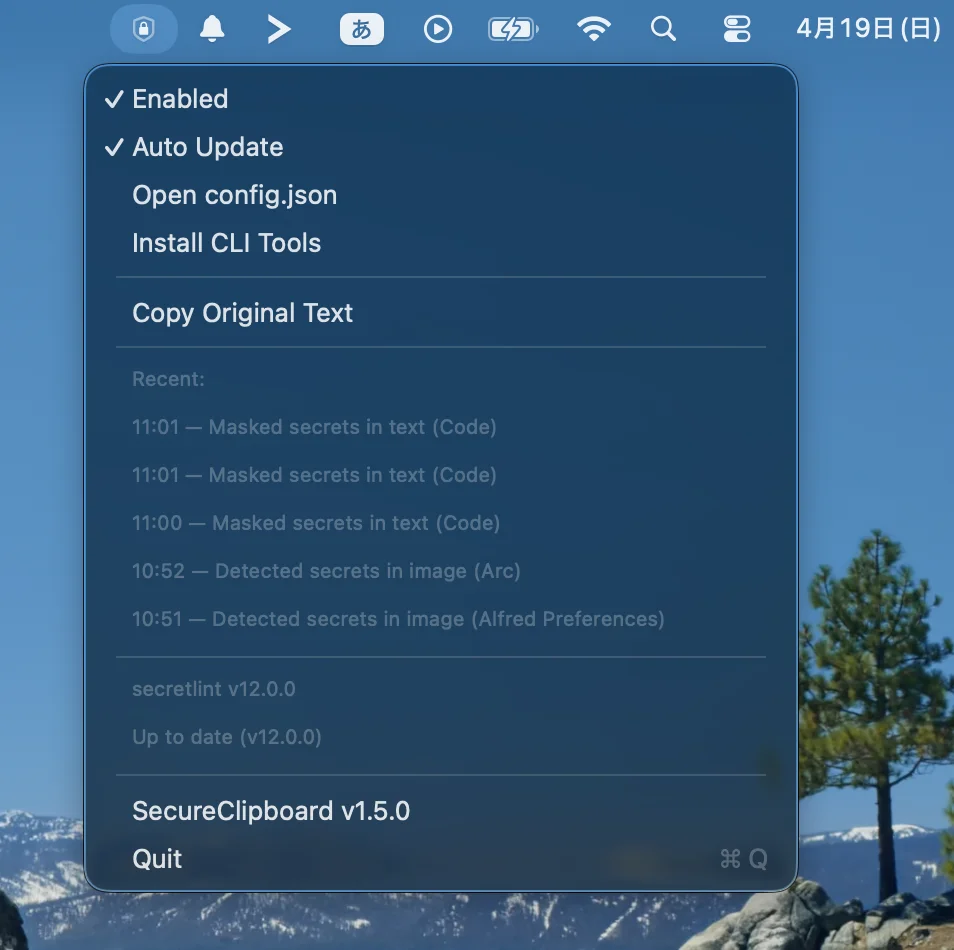Screen dimensions: 954x950
Task: Quit the SecureClipboard app
Action: (157, 859)
